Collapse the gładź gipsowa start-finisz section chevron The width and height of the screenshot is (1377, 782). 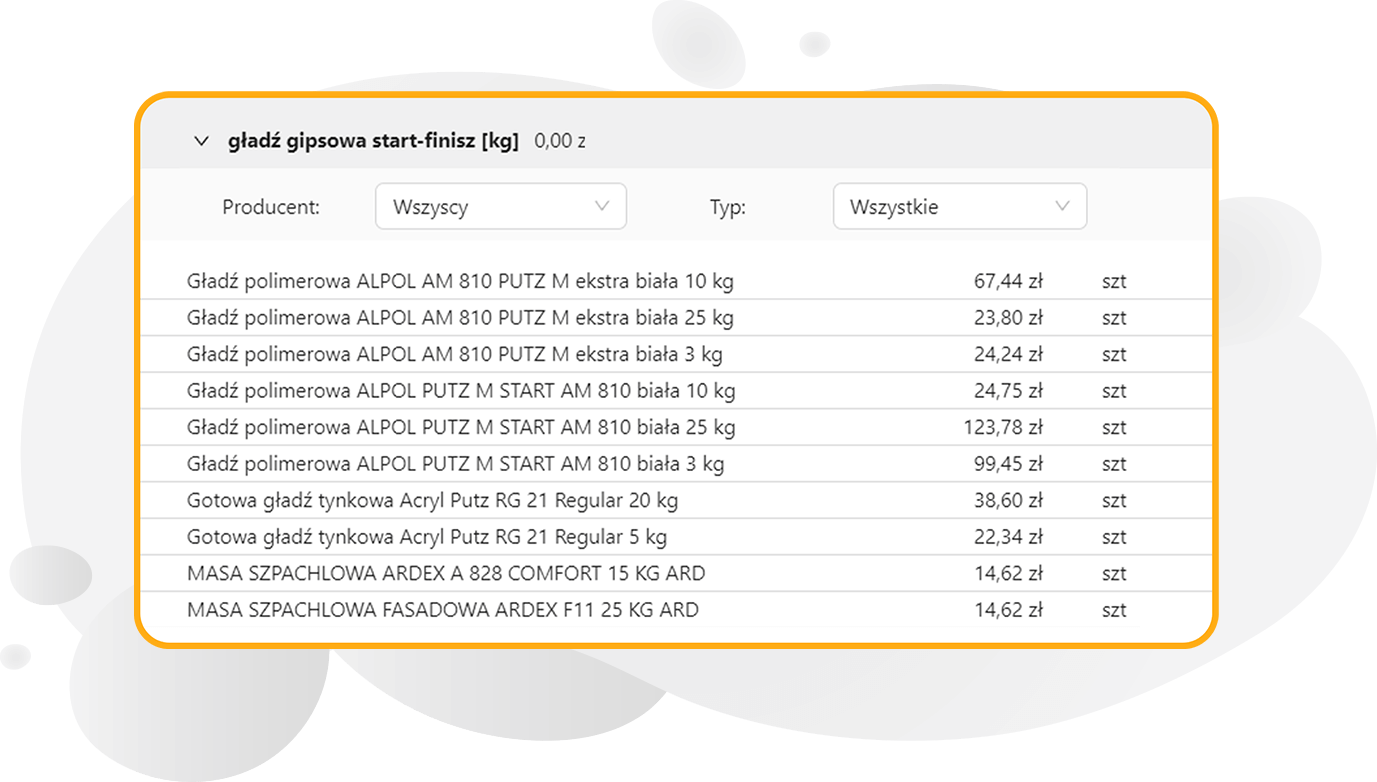click(x=200, y=142)
